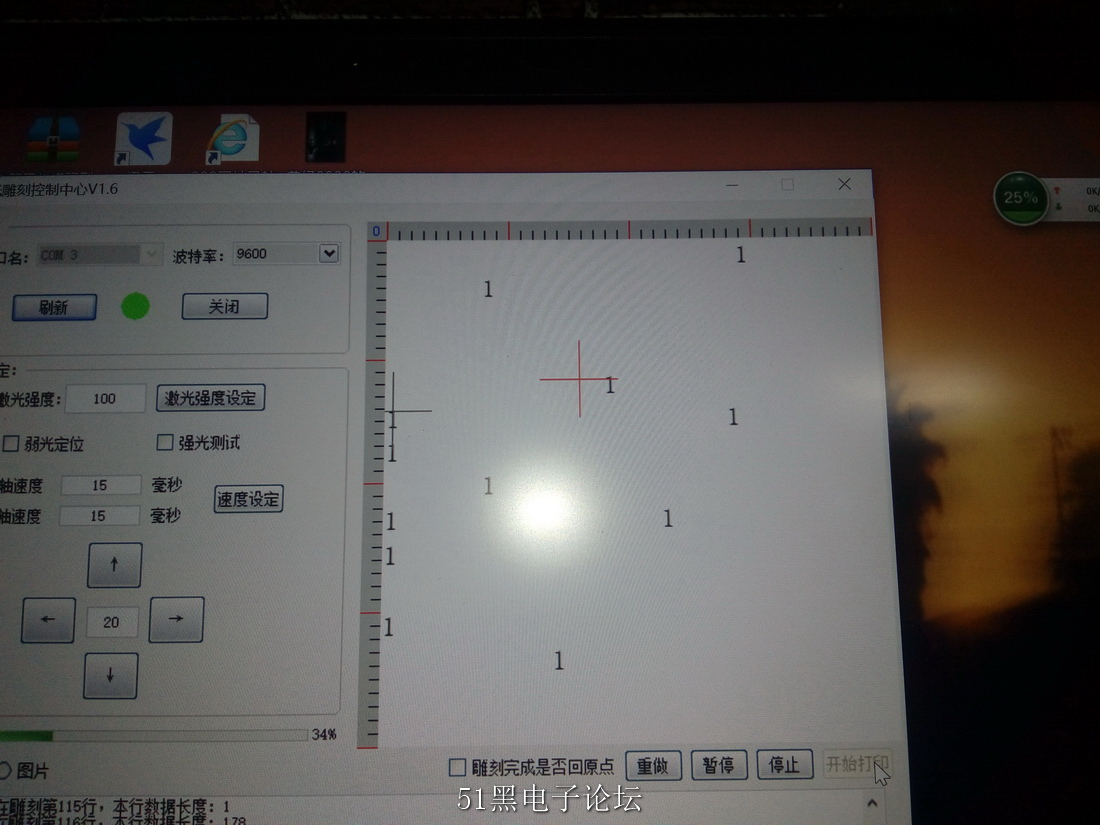1100x825 pixels.
Task: Click the up arrow jog button
Action: [114, 564]
